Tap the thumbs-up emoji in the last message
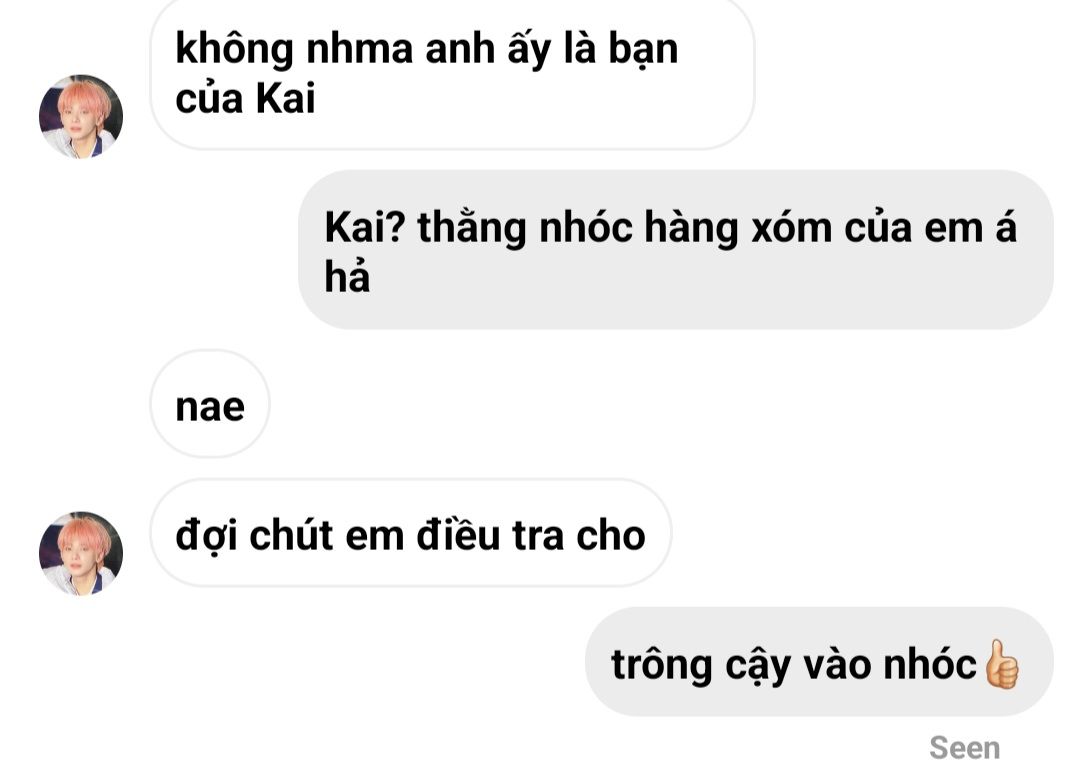 coord(1001,664)
